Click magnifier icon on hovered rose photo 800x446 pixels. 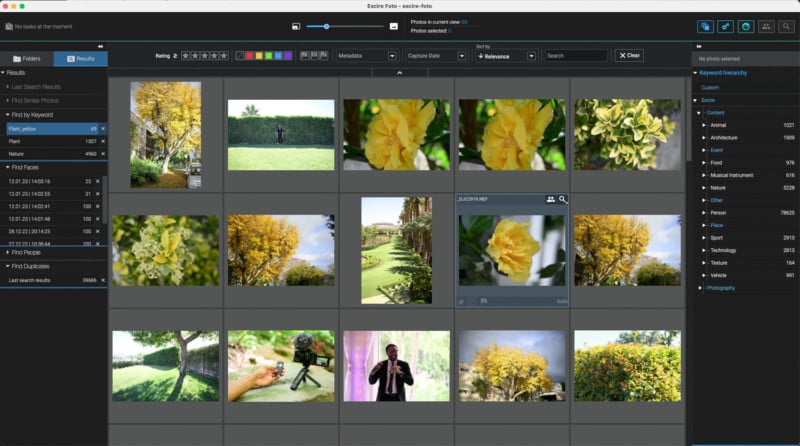(x=562, y=200)
